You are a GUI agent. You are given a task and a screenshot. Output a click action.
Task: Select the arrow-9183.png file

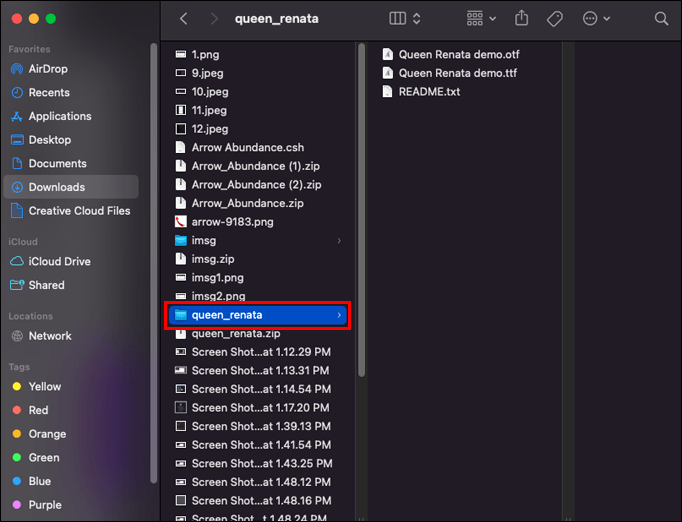tap(232, 222)
